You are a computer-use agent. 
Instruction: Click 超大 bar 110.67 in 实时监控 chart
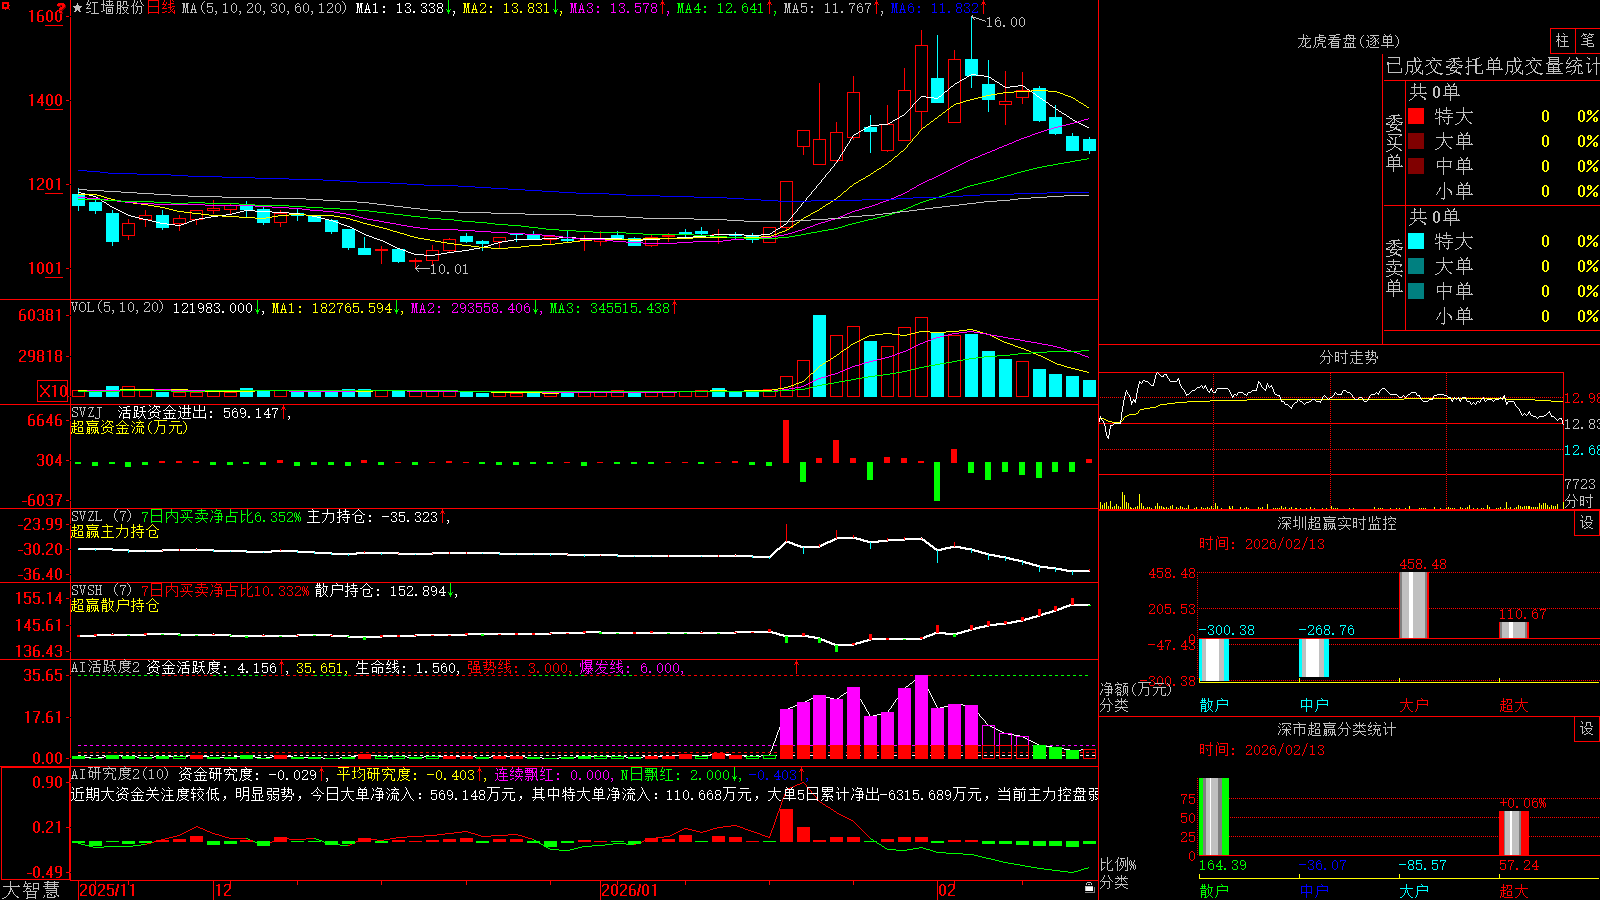pos(1513,630)
